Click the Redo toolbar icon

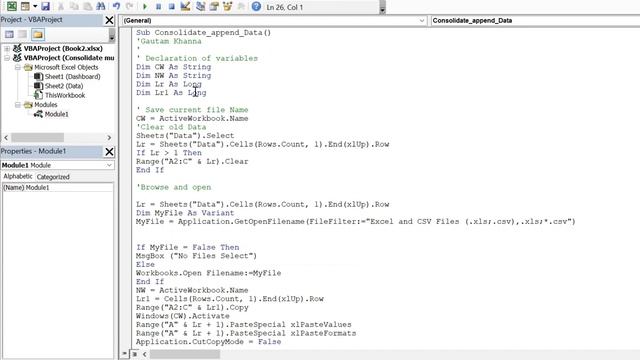point(130,6)
